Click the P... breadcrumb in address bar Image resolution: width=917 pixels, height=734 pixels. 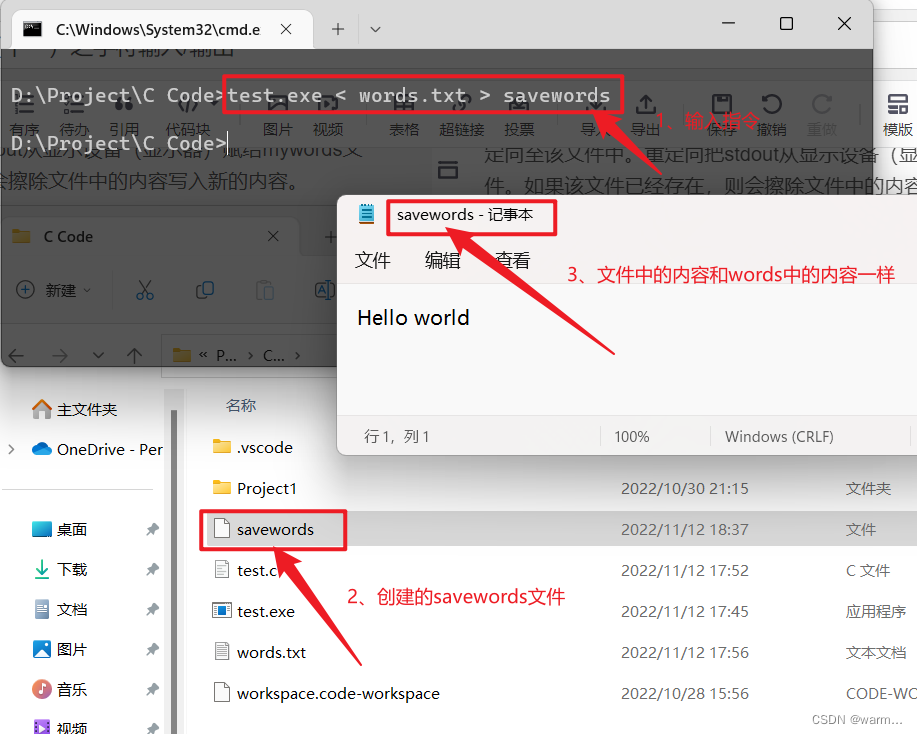tap(226, 355)
